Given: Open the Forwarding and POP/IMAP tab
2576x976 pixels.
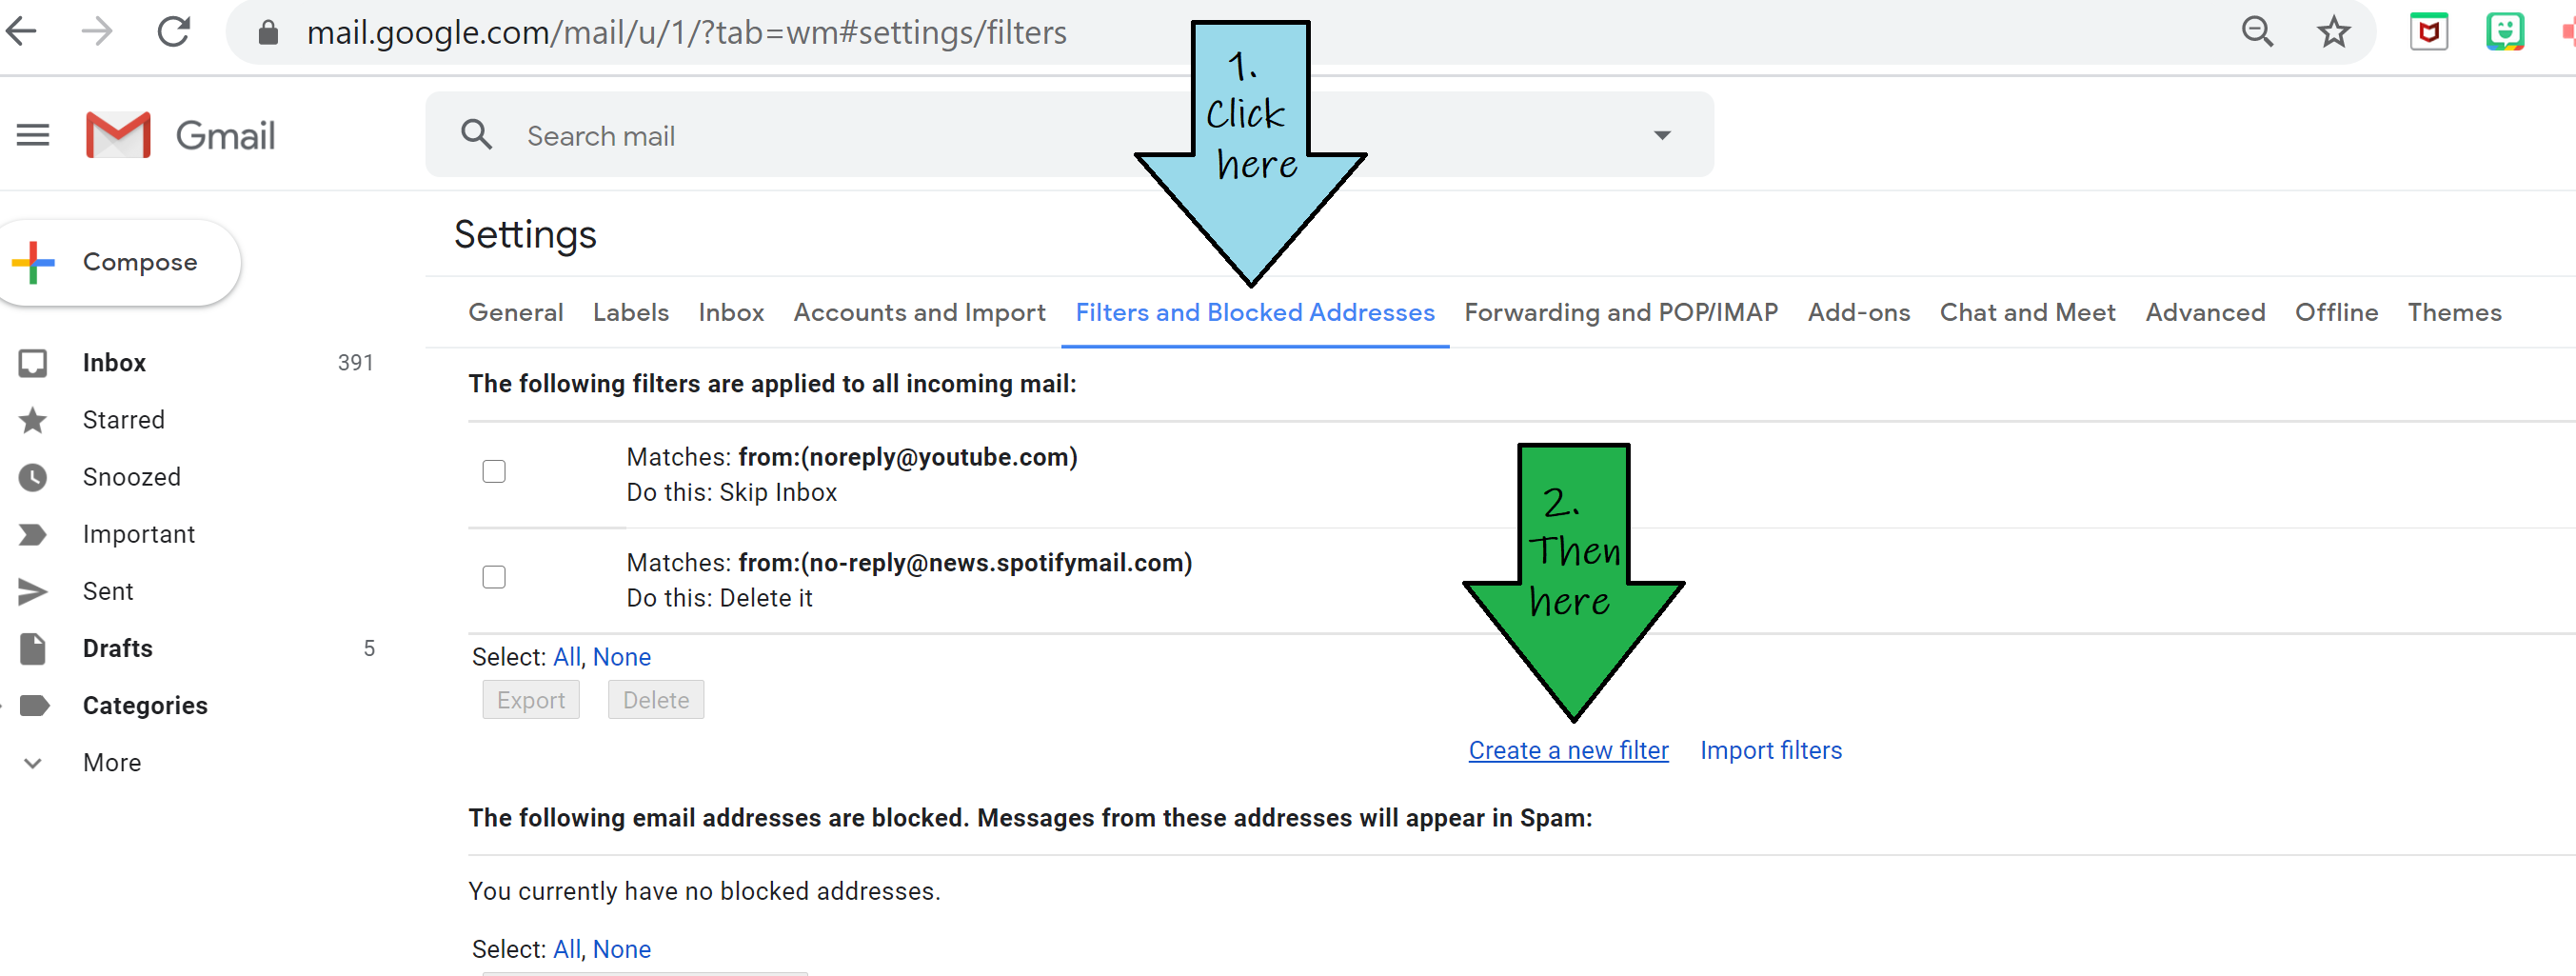Looking at the screenshot, I should pos(1621,312).
